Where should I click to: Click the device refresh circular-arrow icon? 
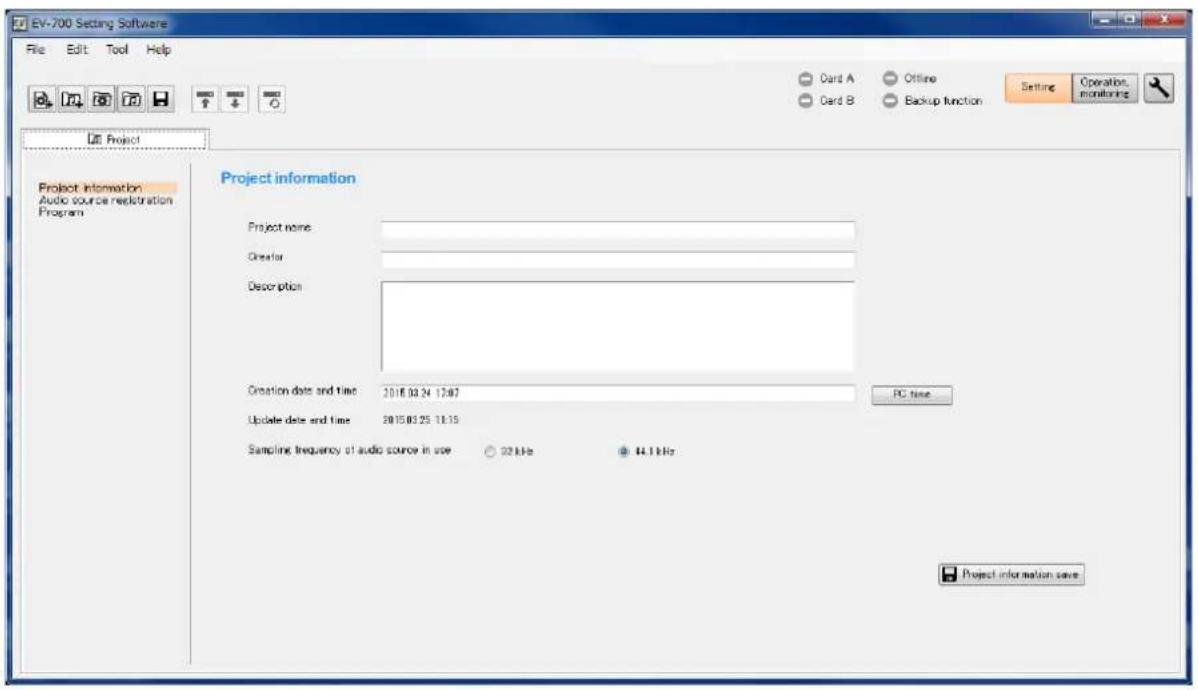272,99
